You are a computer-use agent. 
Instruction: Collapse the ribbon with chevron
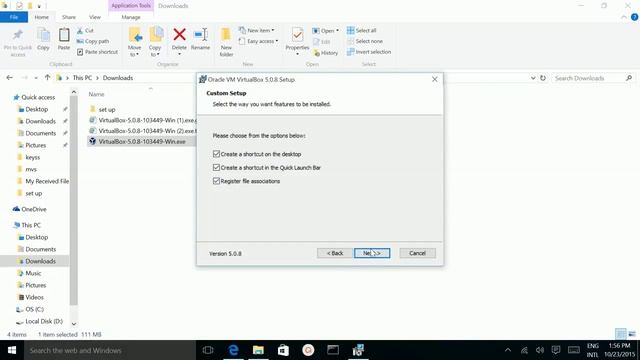pyautogui.click(x=624, y=17)
